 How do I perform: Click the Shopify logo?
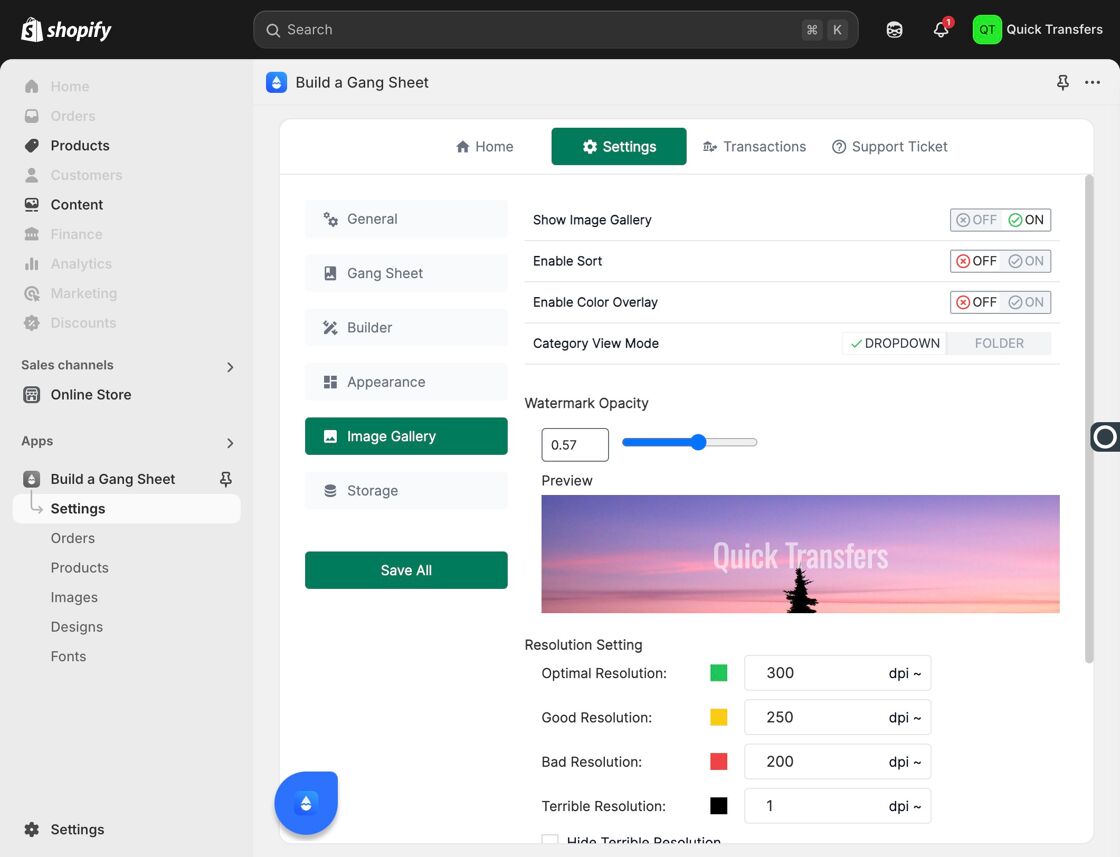[x=66, y=30]
